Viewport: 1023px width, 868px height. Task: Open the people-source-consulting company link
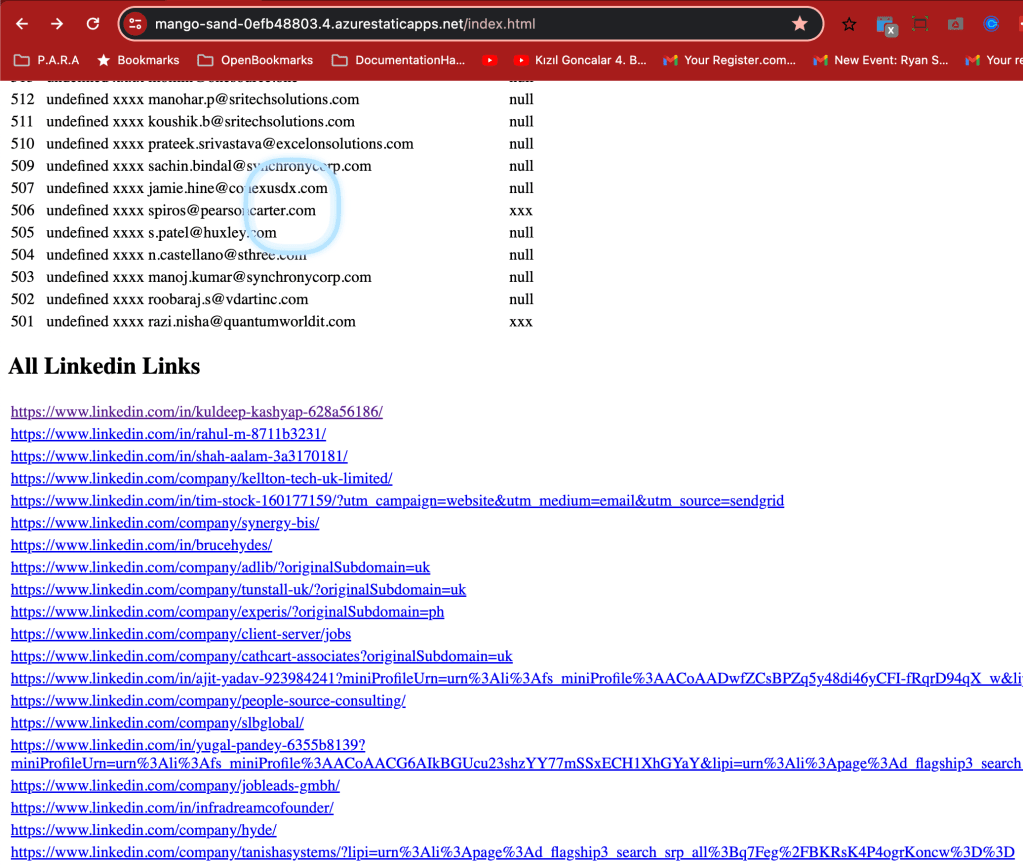(207, 700)
